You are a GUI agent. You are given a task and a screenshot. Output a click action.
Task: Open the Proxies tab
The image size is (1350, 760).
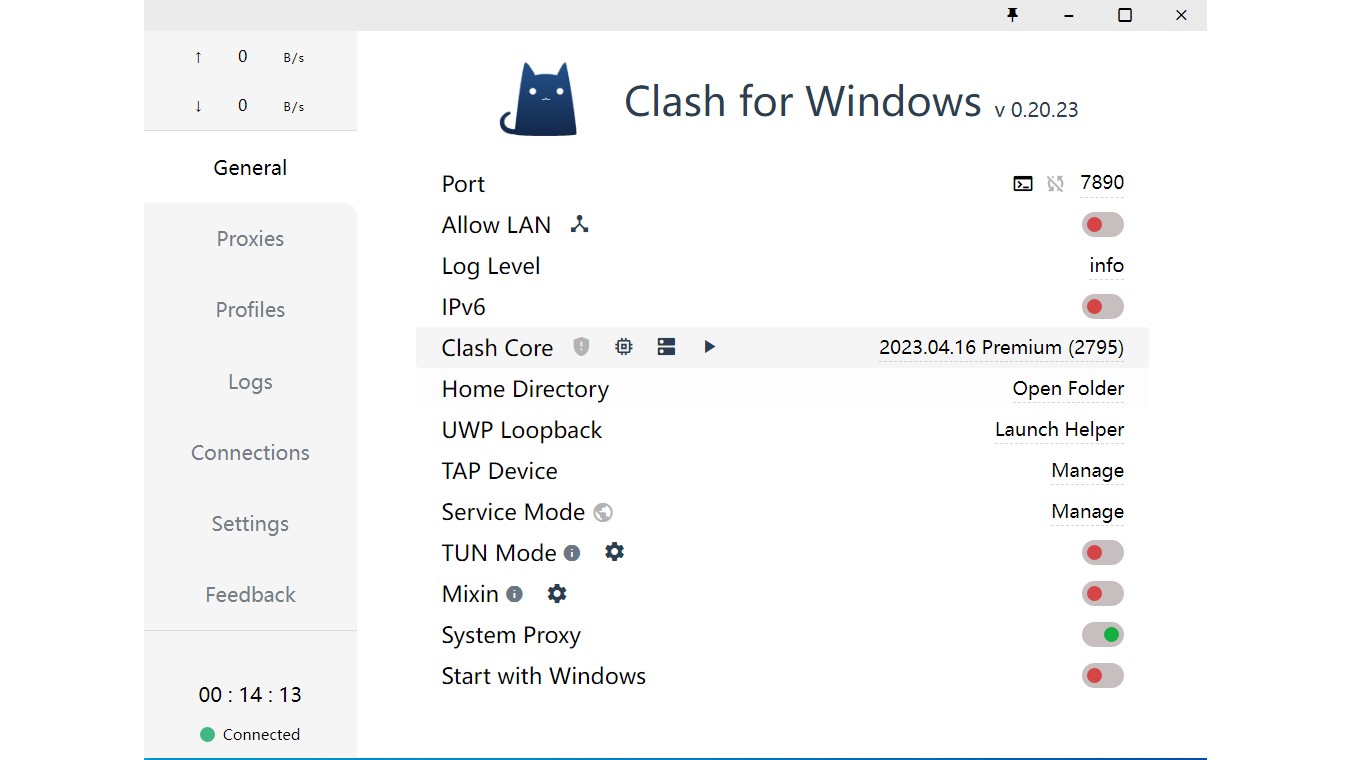click(250, 238)
